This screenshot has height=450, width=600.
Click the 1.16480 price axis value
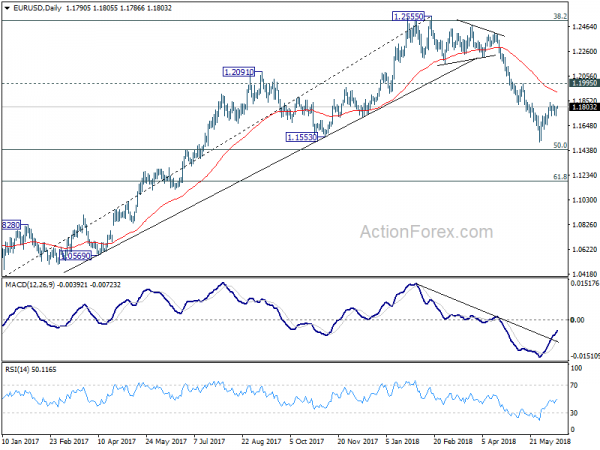point(584,126)
